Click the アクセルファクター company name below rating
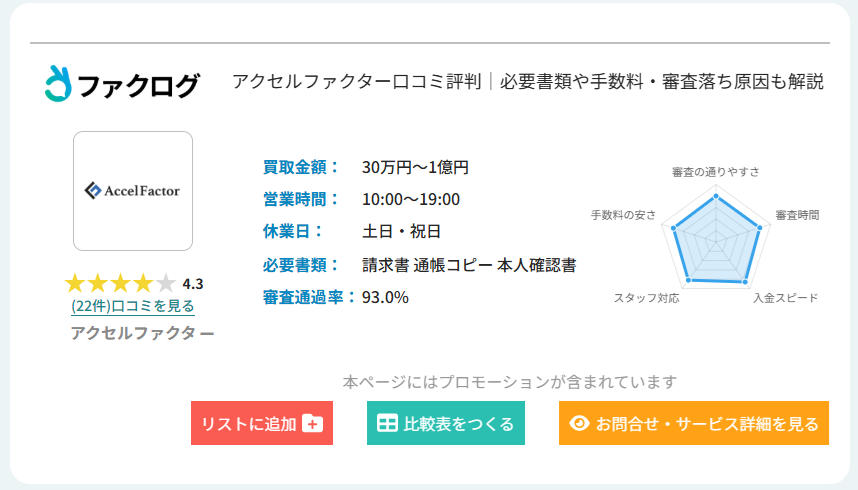Viewport: 858px width, 490px height. (x=142, y=332)
